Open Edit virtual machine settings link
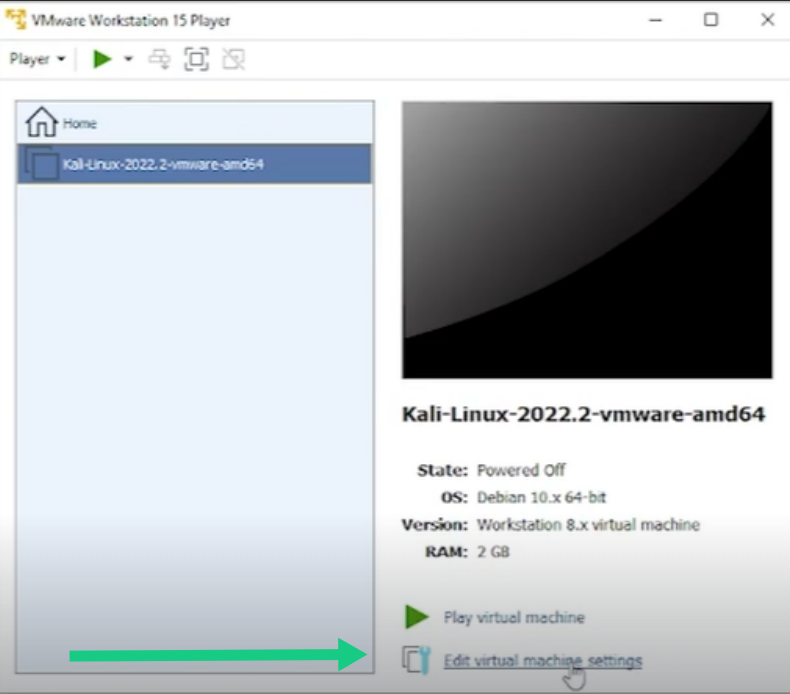This screenshot has height=694, width=790. pyautogui.click(x=543, y=660)
